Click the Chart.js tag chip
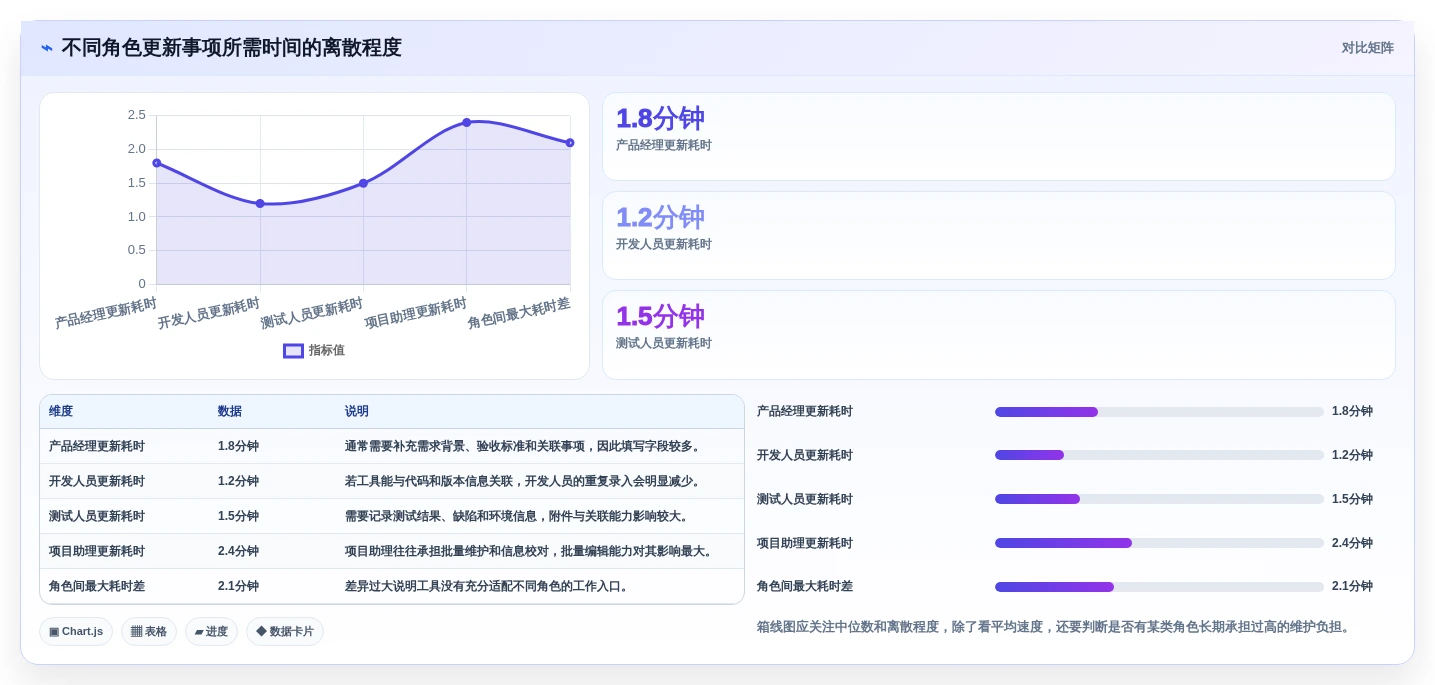Image resolution: width=1435 pixels, height=685 pixels. click(x=76, y=632)
